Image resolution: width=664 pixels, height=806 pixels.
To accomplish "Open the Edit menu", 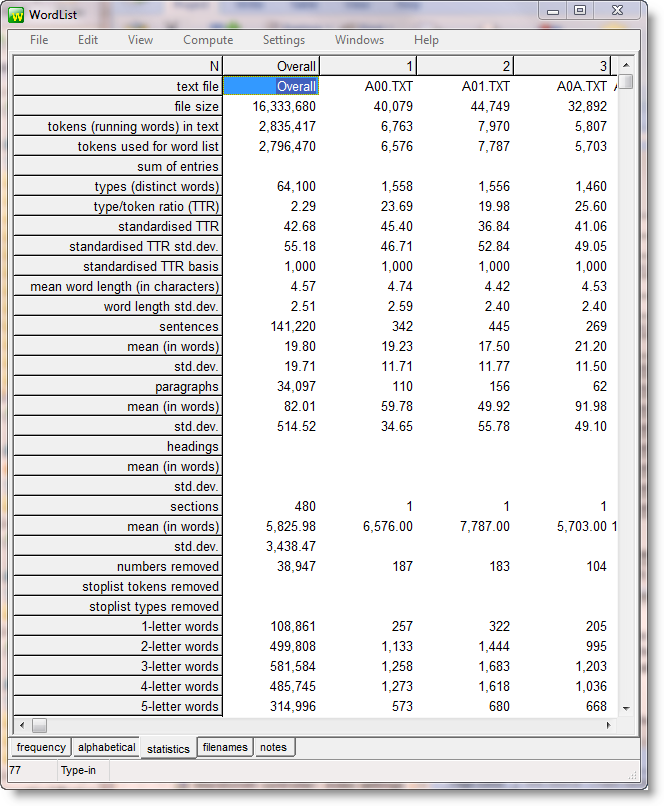I will (88, 40).
